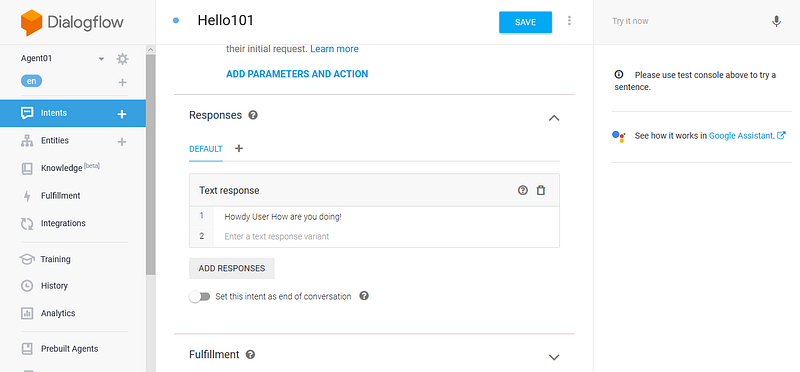Screen dimensions: 800x372
Task: Open the Agent01 agent dropdown
Action: (x=102, y=59)
